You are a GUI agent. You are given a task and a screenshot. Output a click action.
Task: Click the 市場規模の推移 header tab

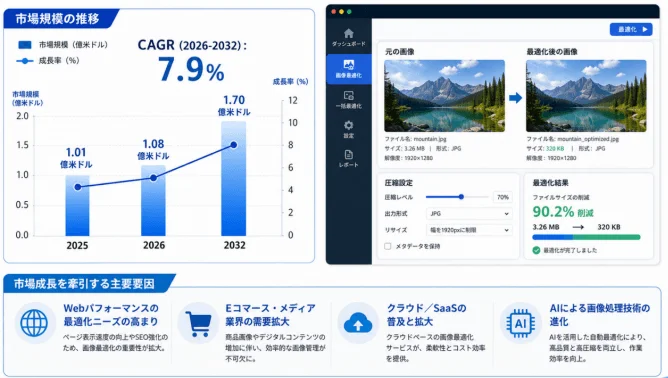(x=61, y=19)
